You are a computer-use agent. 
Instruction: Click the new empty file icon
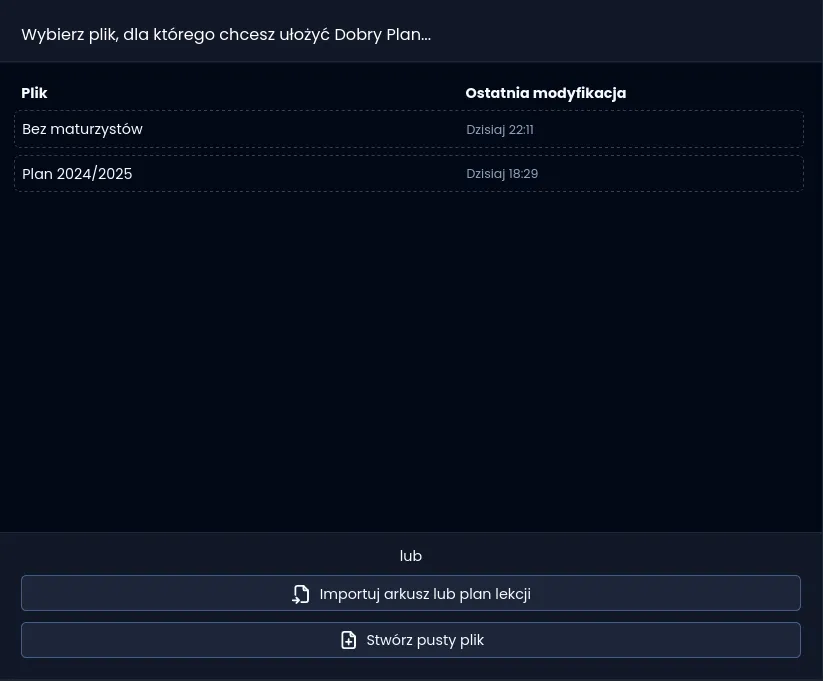(x=348, y=640)
